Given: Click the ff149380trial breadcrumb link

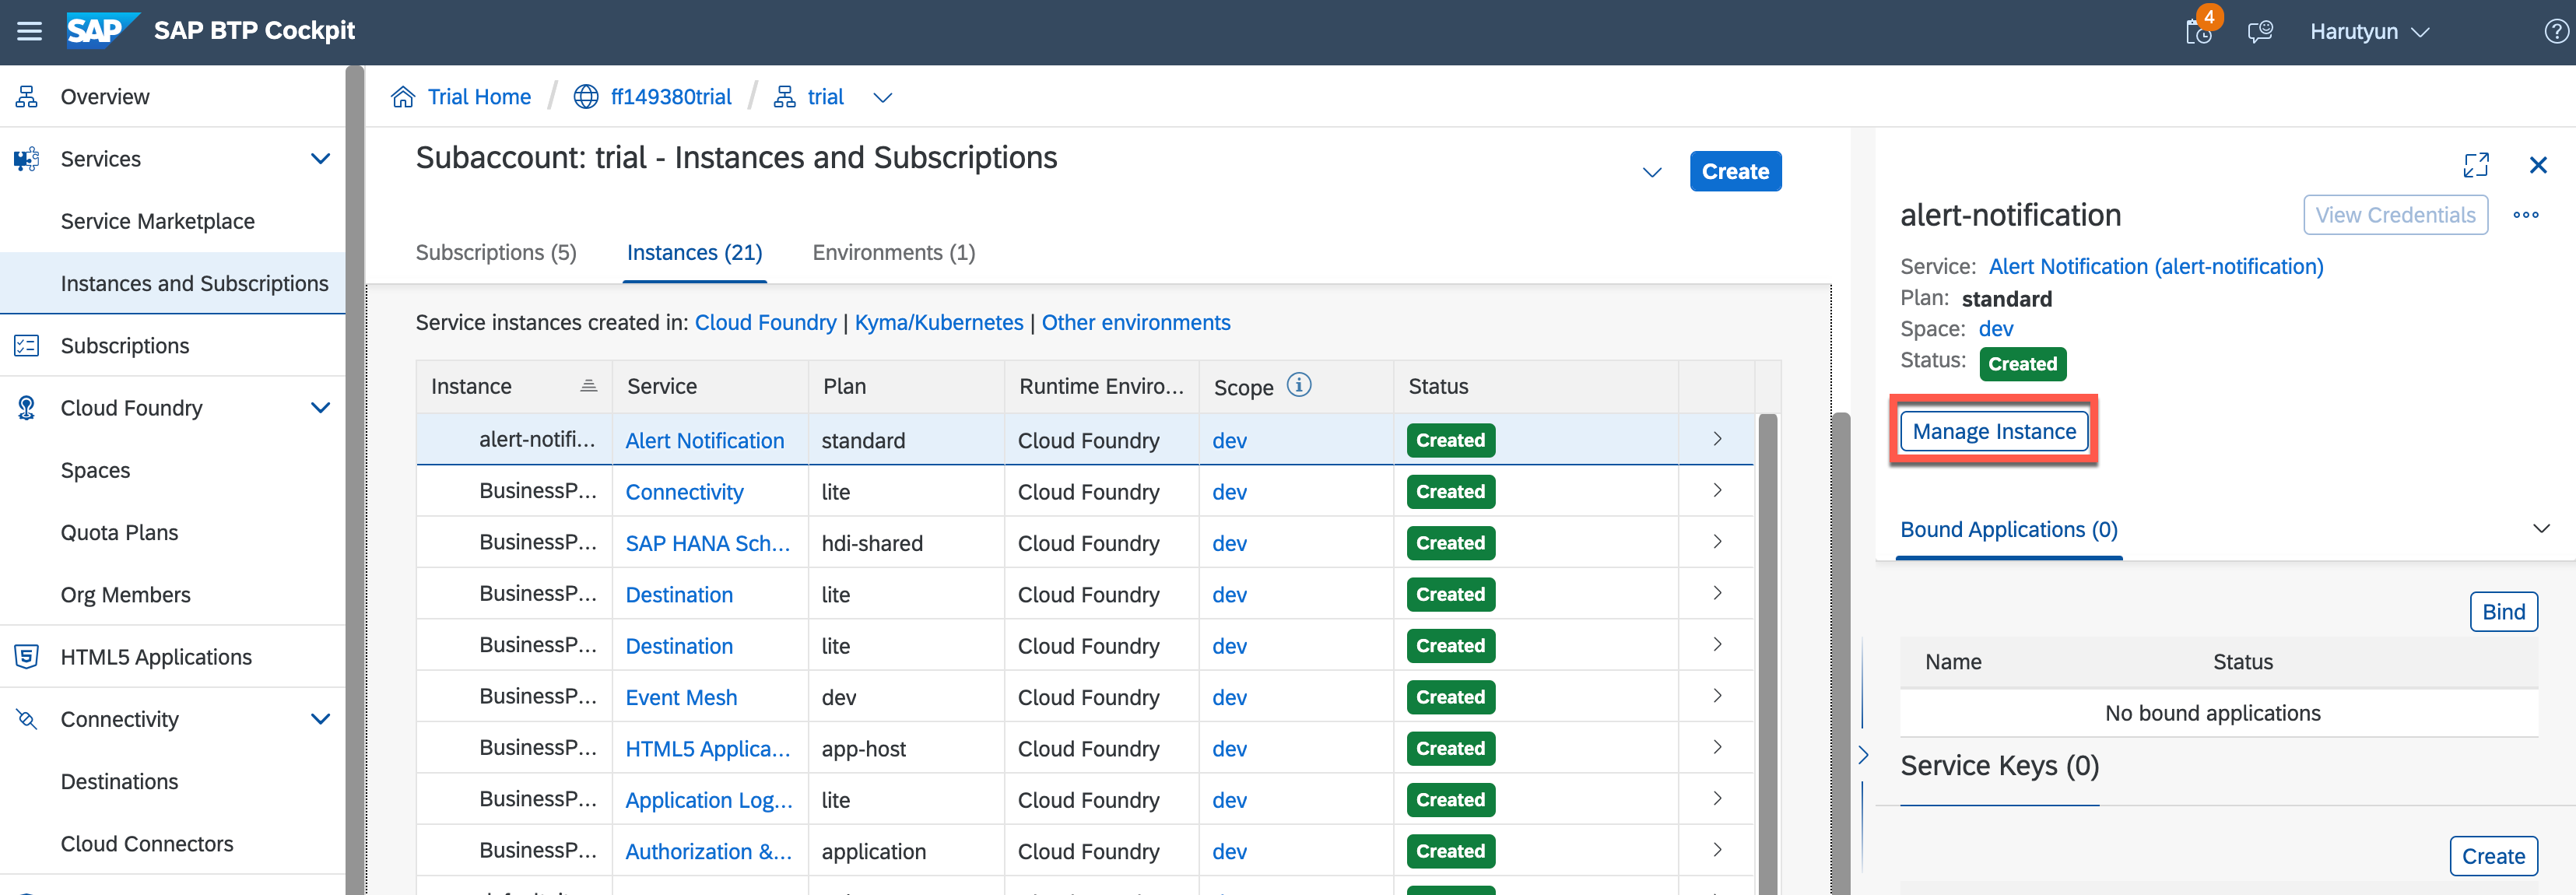Looking at the screenshot, I should 671,97.
